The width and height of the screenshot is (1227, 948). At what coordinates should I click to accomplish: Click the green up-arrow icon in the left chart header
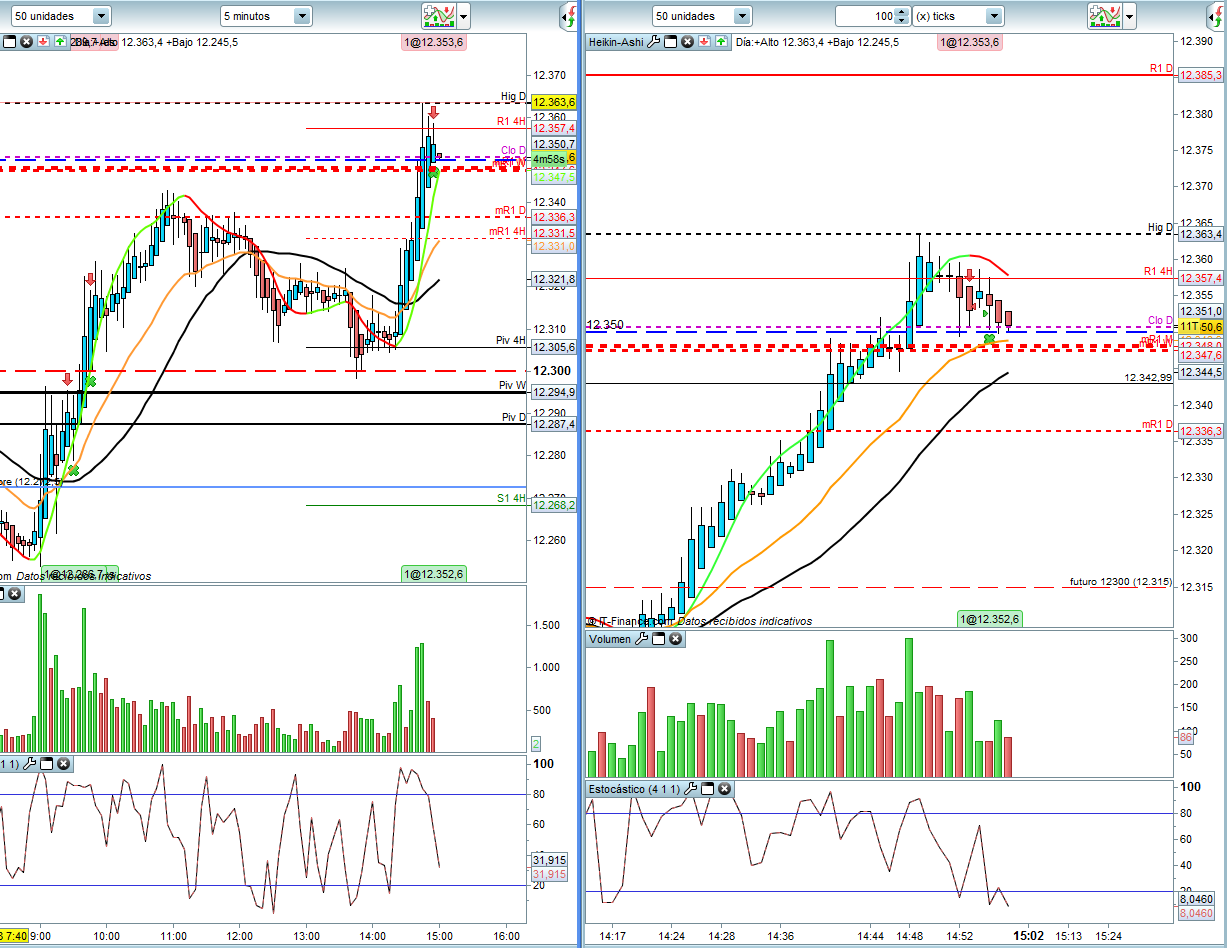60,42
